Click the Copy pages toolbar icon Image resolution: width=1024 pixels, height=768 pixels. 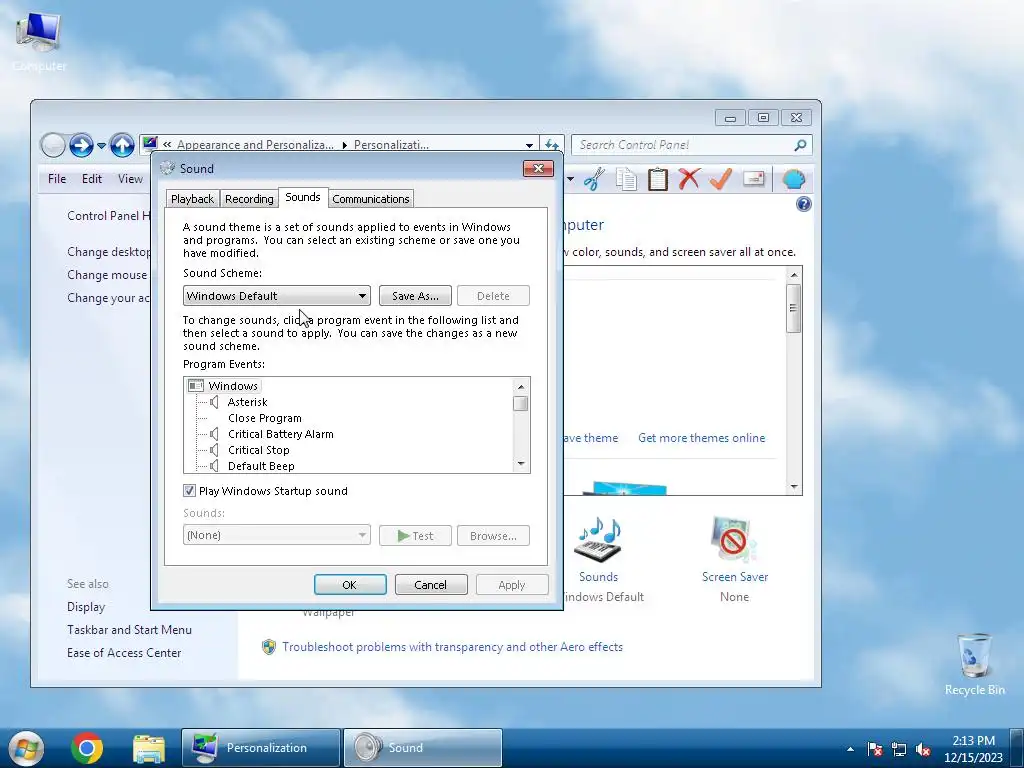click(x=626, y=179)
